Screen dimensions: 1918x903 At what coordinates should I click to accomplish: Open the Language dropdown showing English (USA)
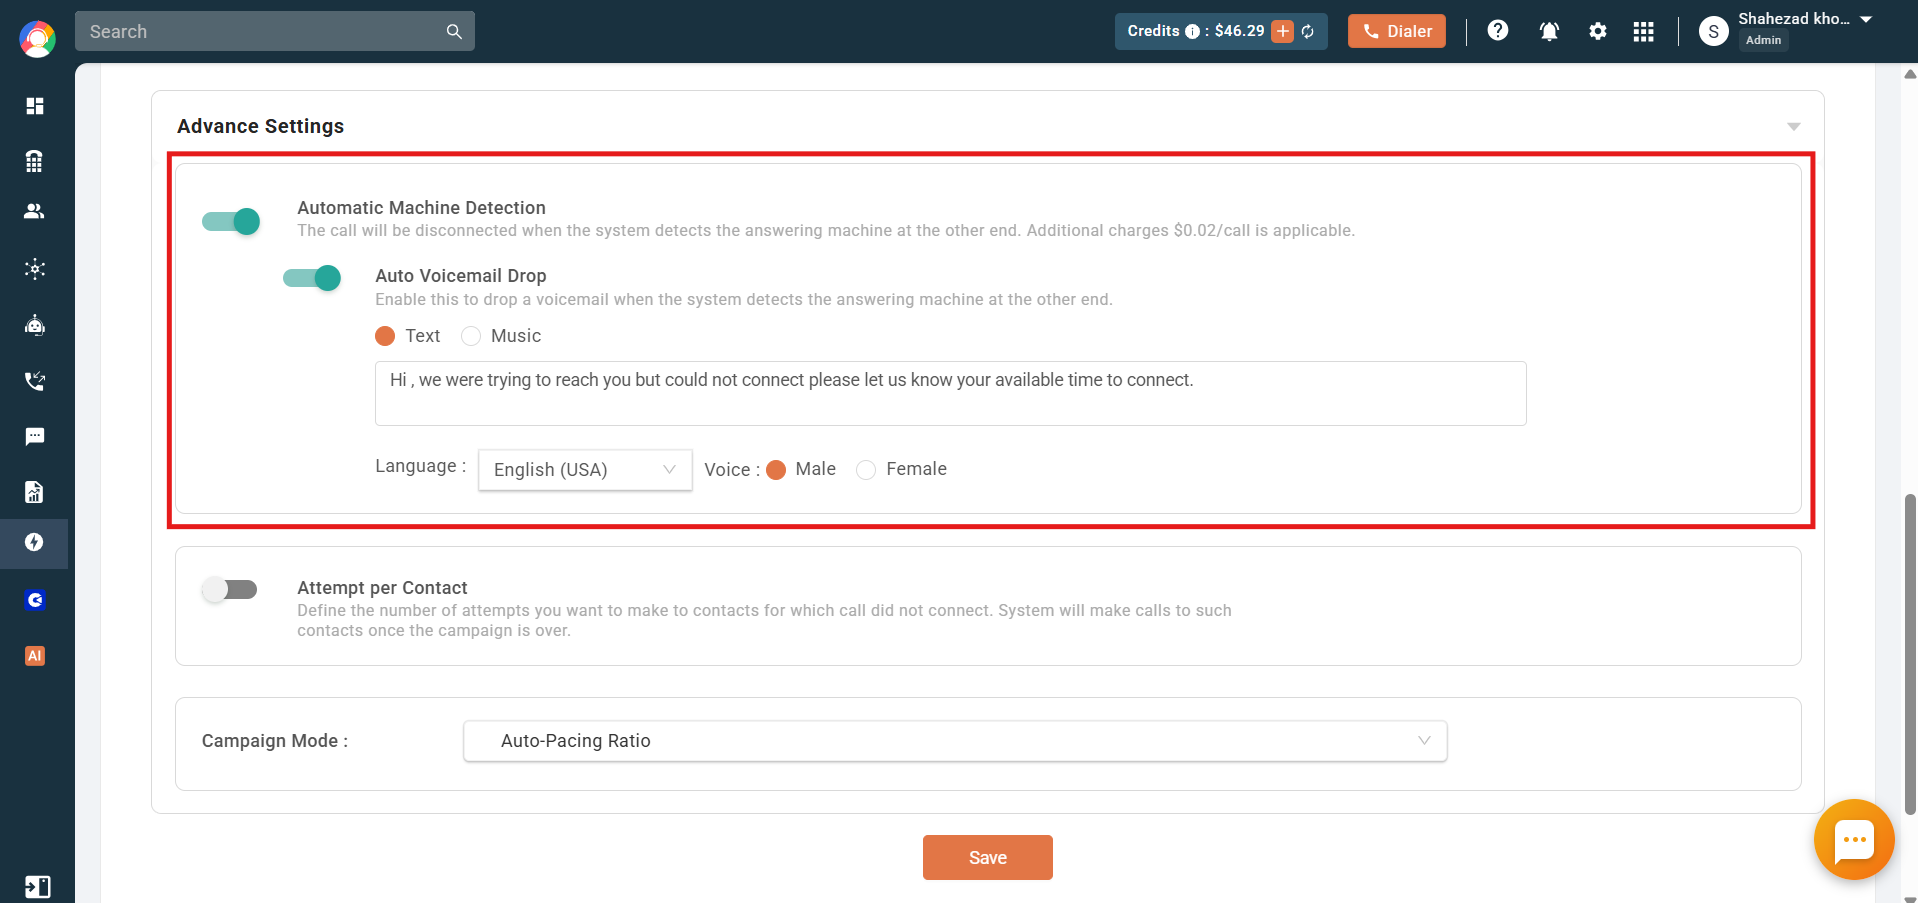(585, 470)
